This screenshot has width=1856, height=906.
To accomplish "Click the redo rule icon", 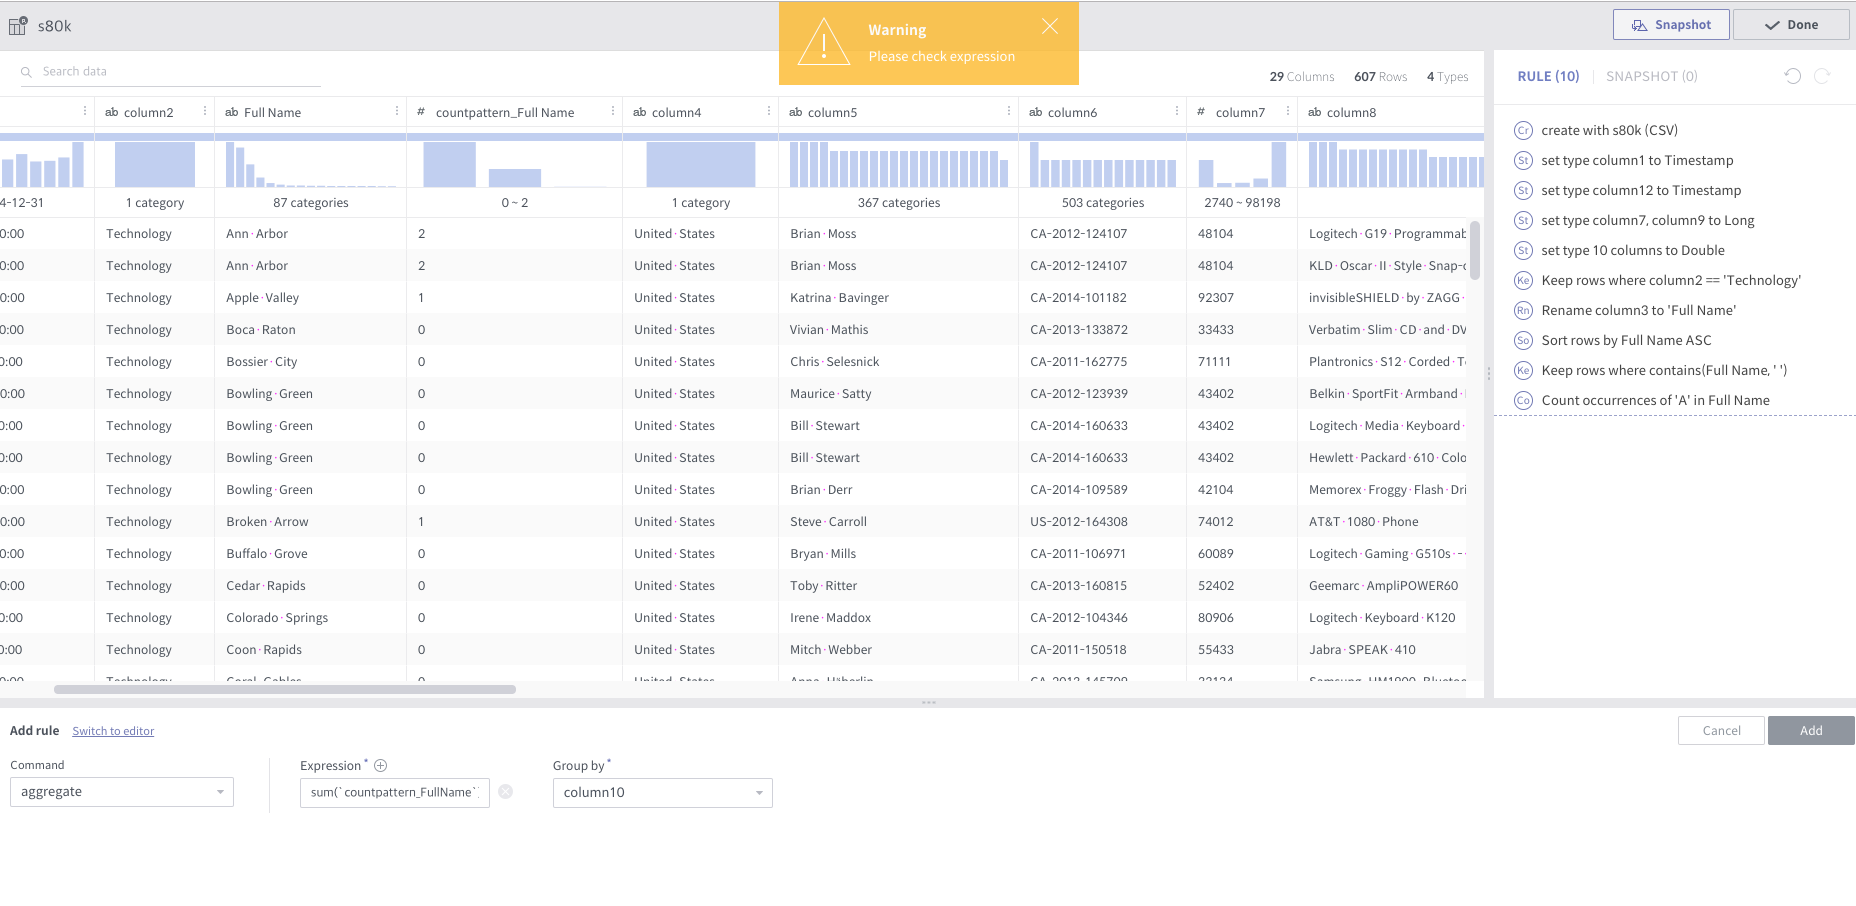I will (x=1822, y=76).
